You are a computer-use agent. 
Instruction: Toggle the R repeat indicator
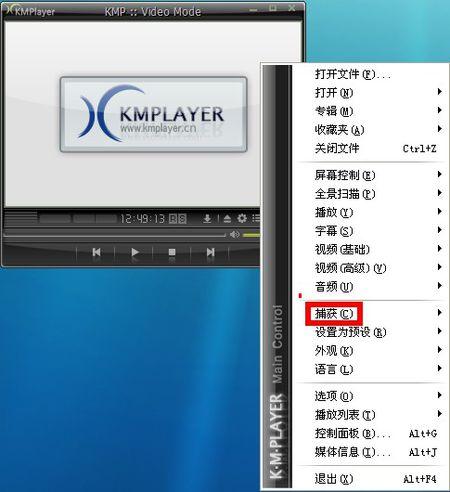pyautogui.click(x=173, y=219)
